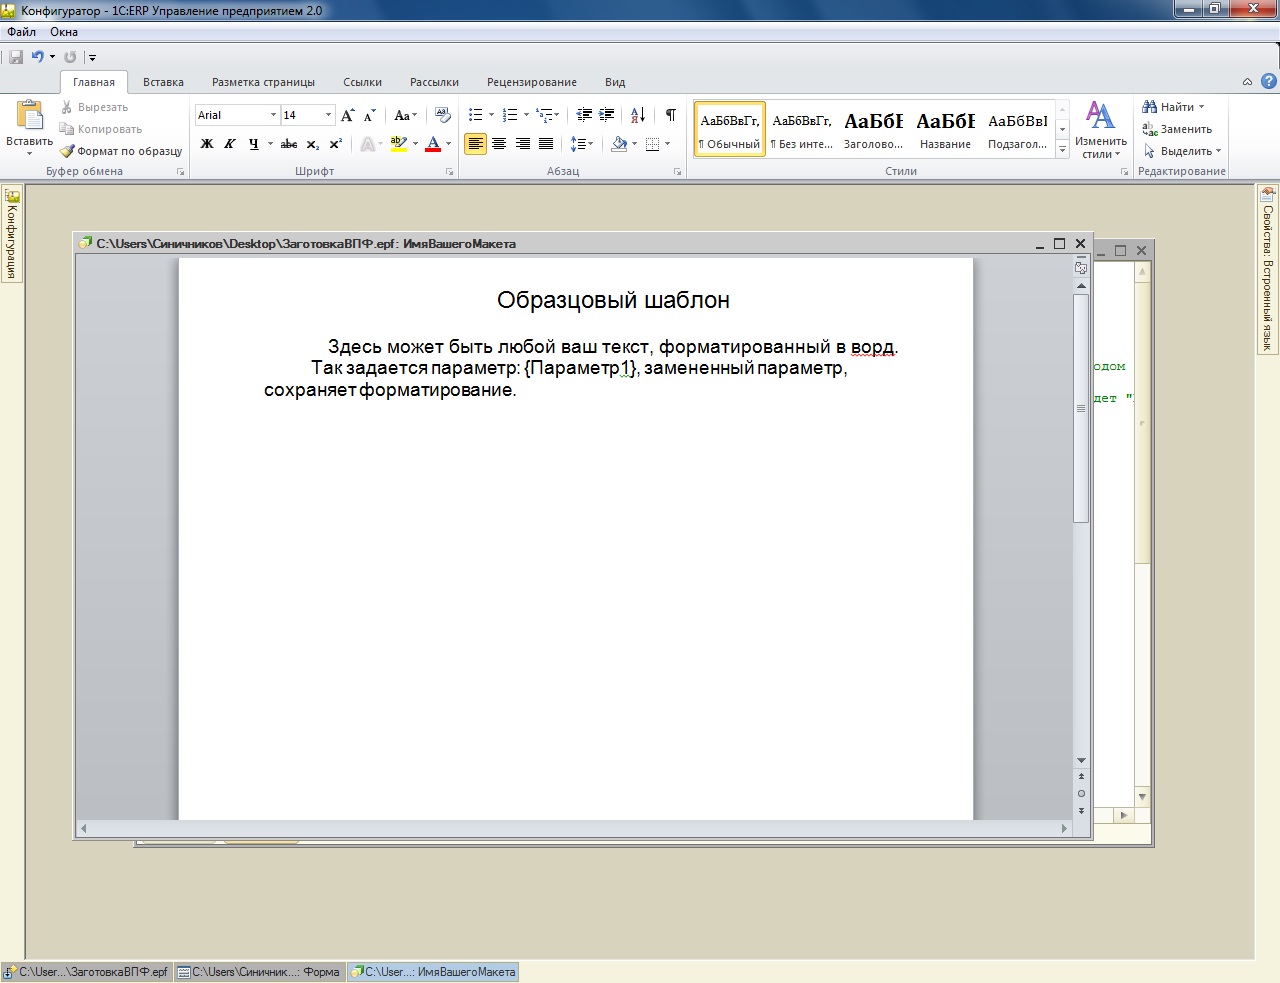Open the Конфигурация side panel

point(12,234)
